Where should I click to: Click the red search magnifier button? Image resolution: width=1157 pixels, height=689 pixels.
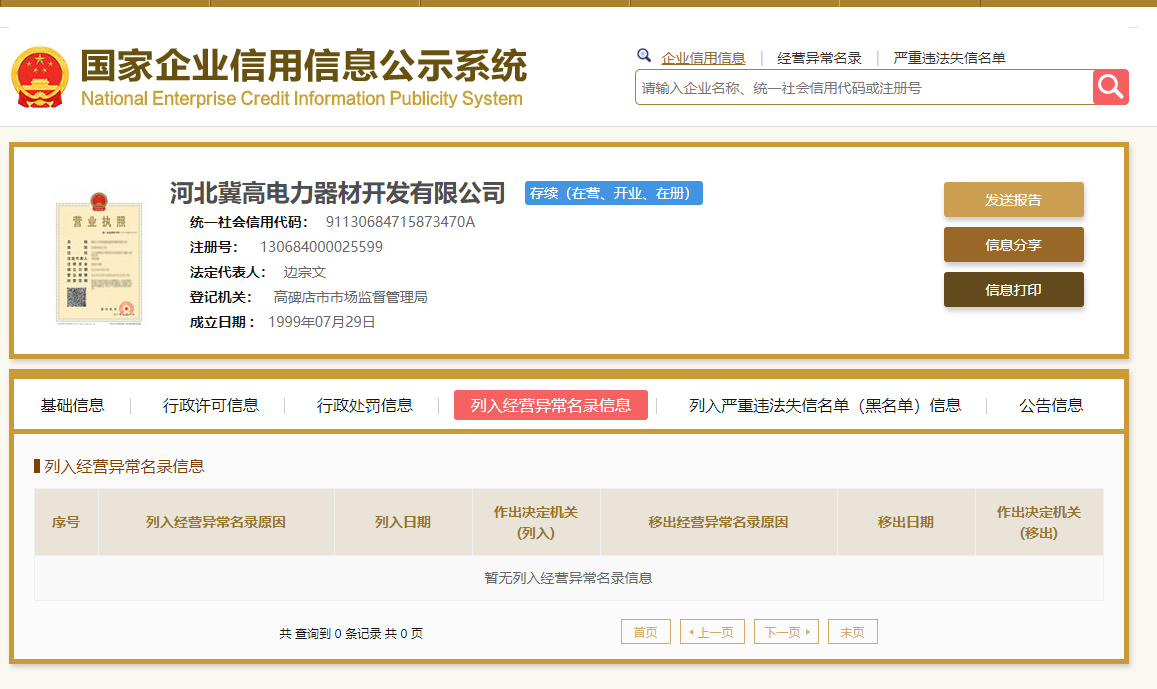pos(1111,87)
